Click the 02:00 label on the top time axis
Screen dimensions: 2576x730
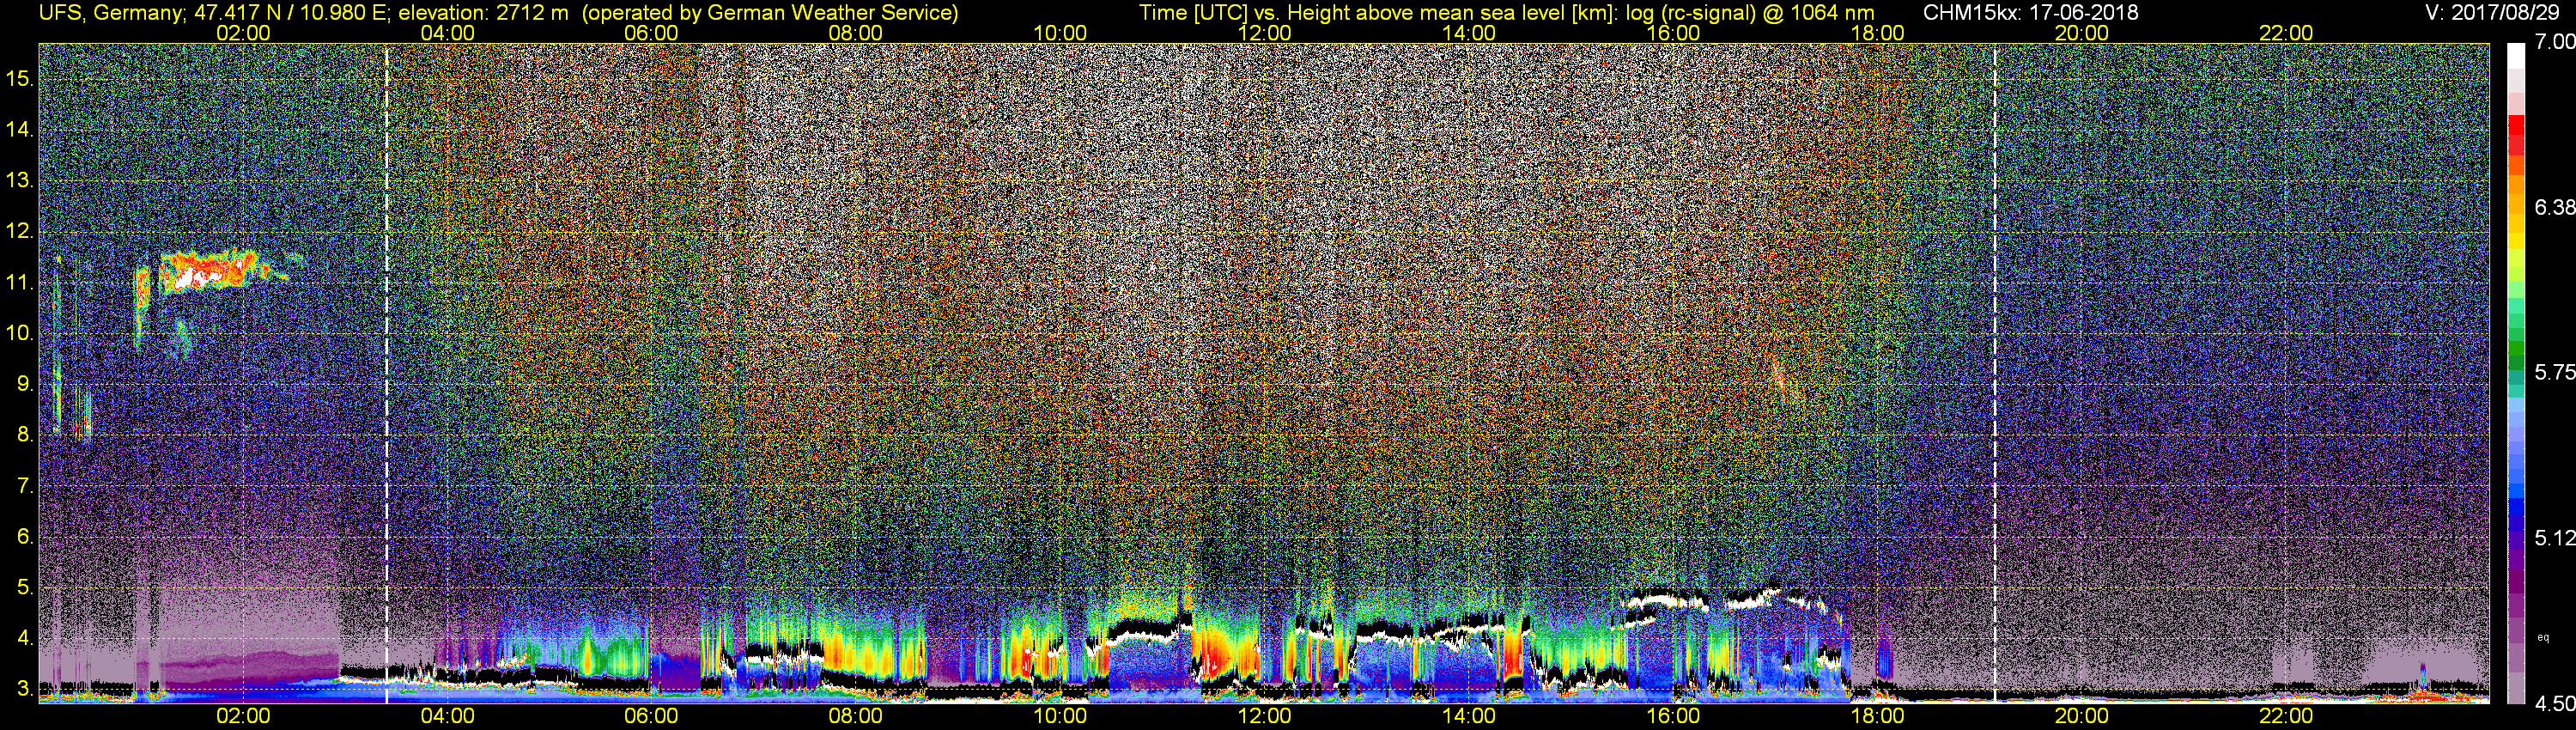point(243,33)
